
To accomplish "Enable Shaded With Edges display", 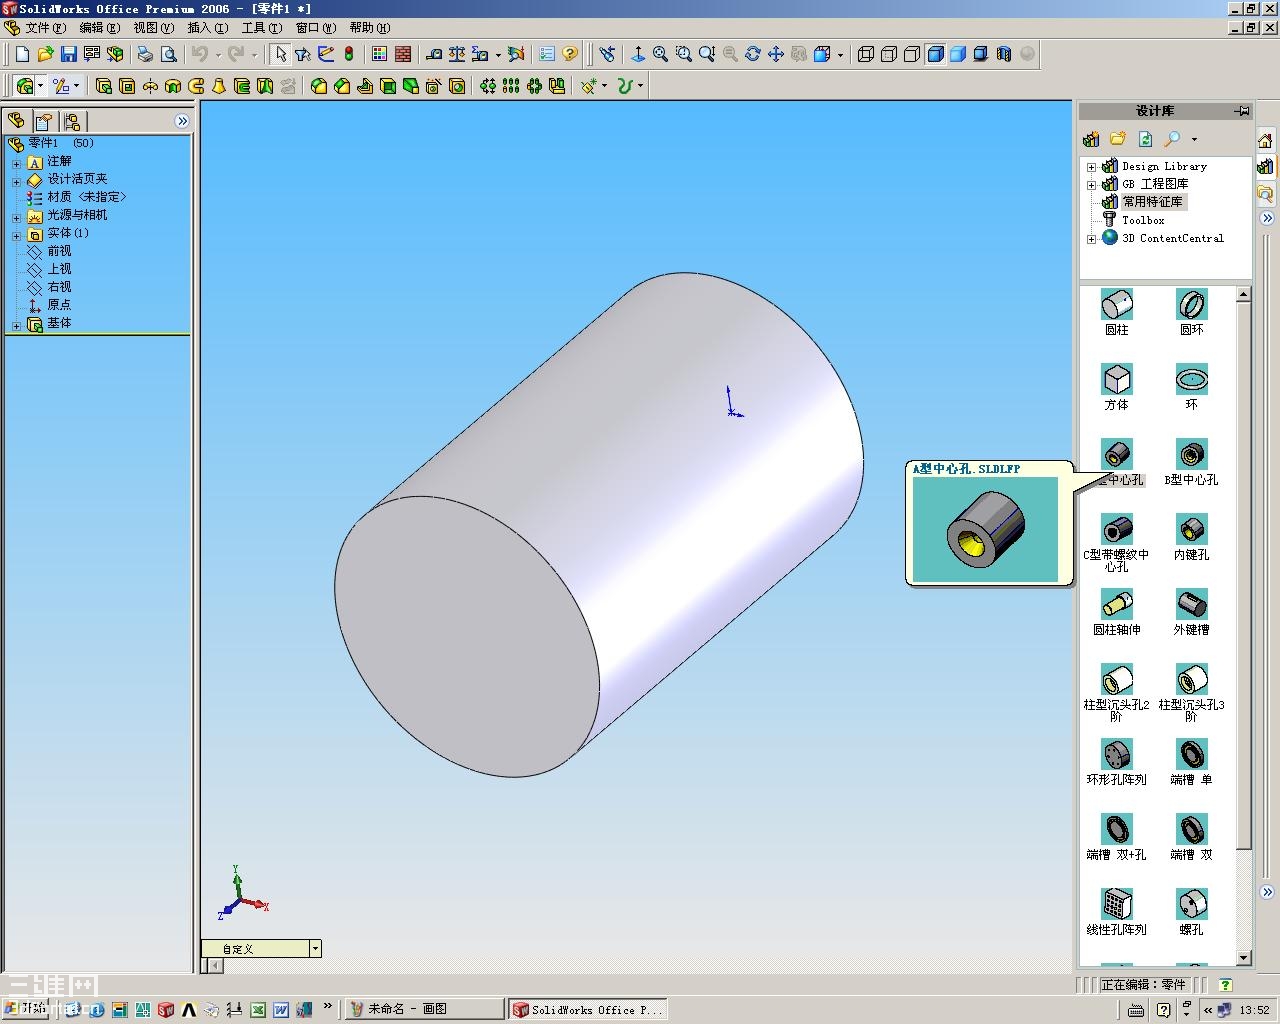I will tap(935, 54).
